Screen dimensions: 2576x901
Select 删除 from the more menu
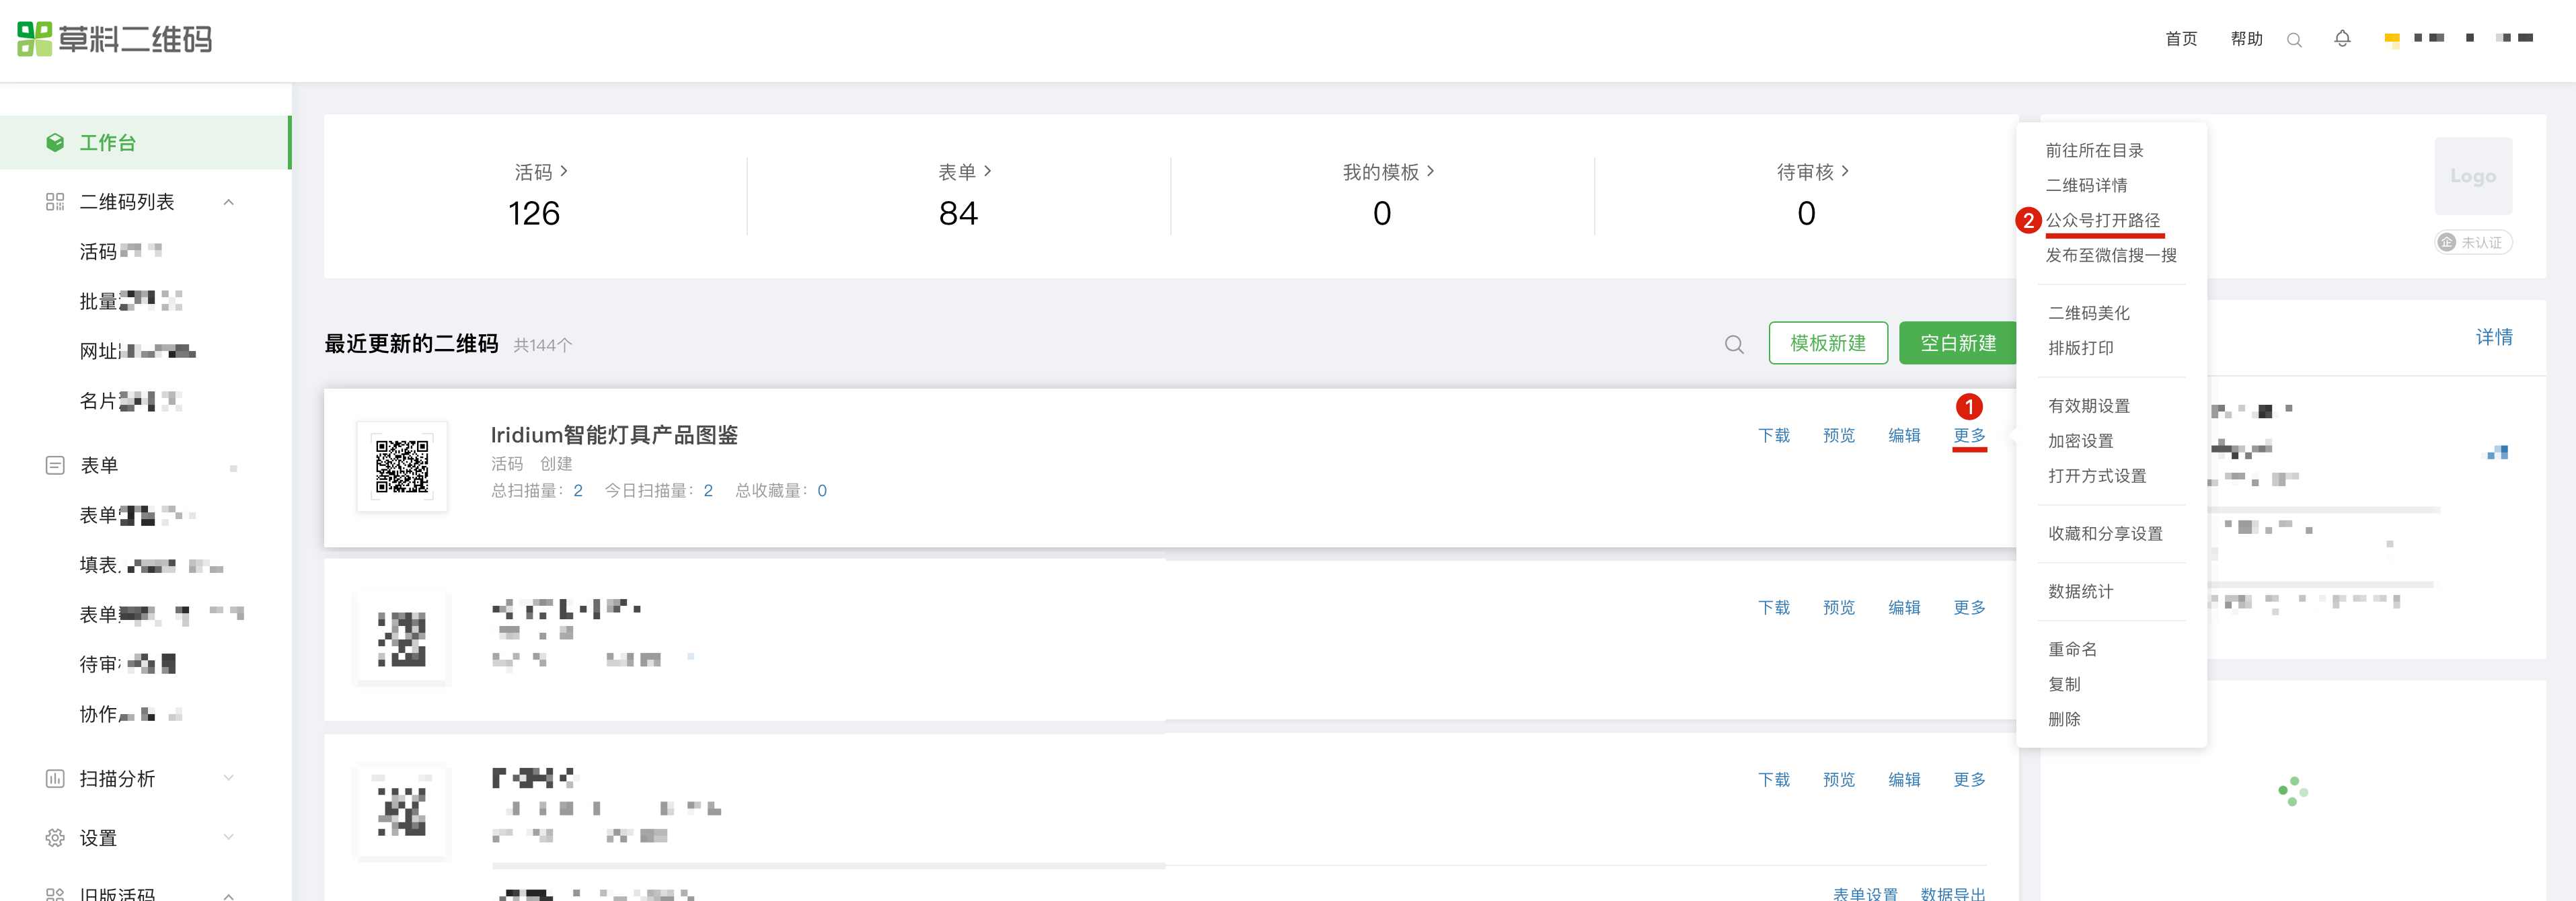pos(2064,719)
